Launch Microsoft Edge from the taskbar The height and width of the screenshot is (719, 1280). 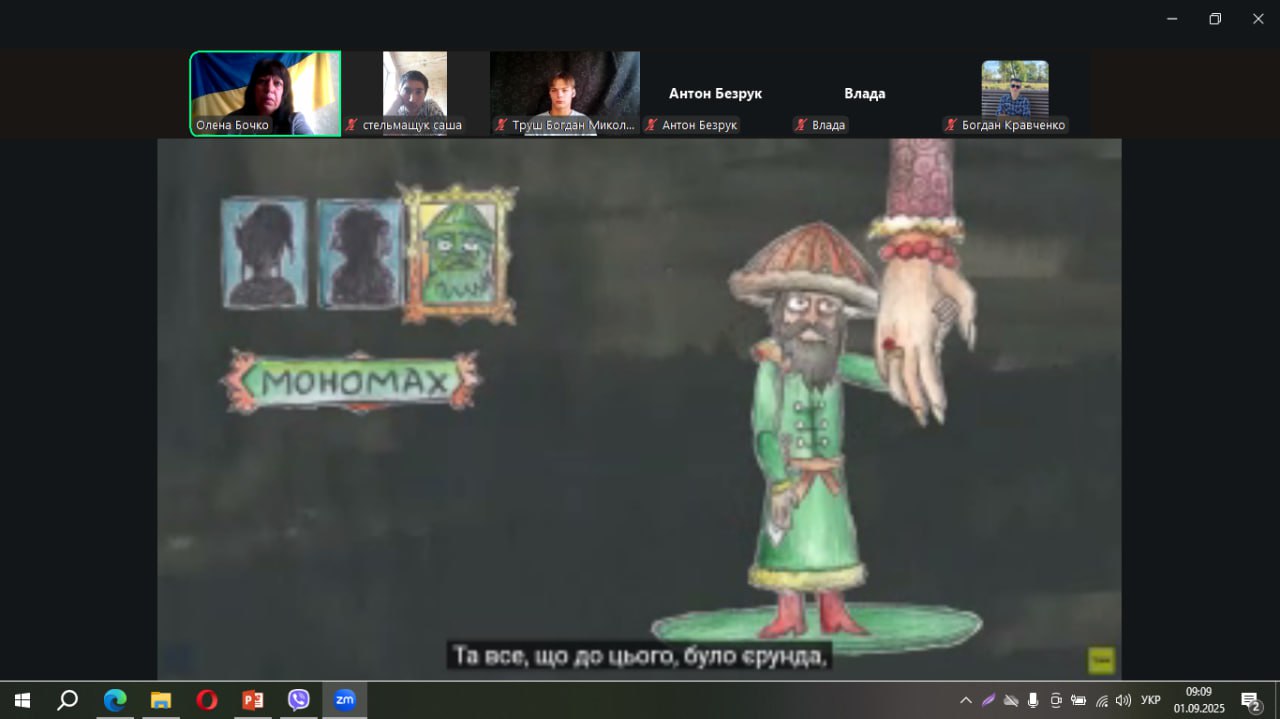pos(115,700)
